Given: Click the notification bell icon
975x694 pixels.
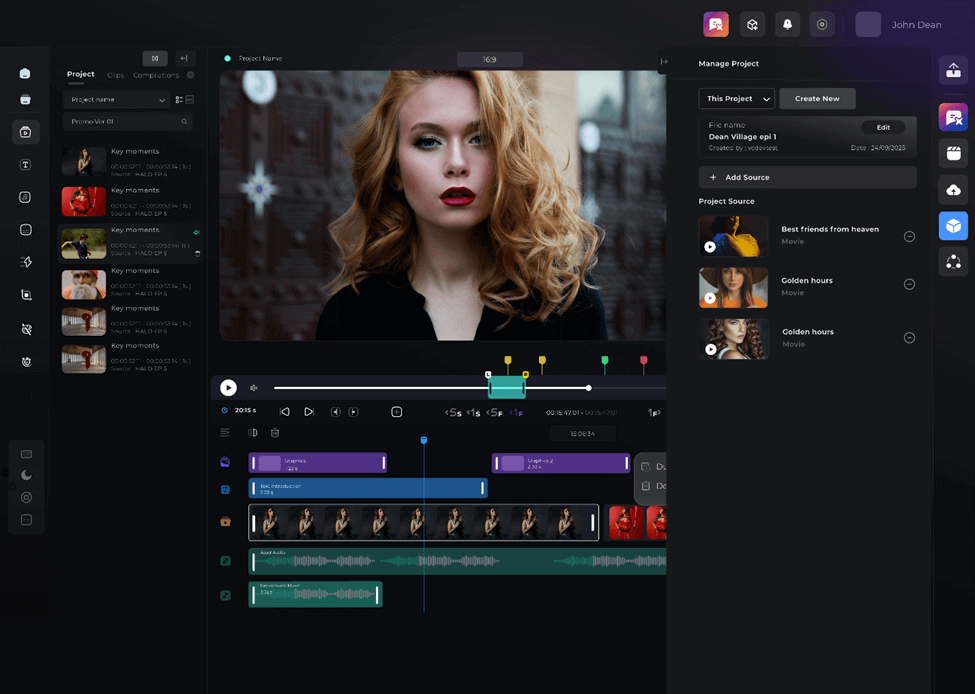Looking at the screenshot, I should (787, 25).
